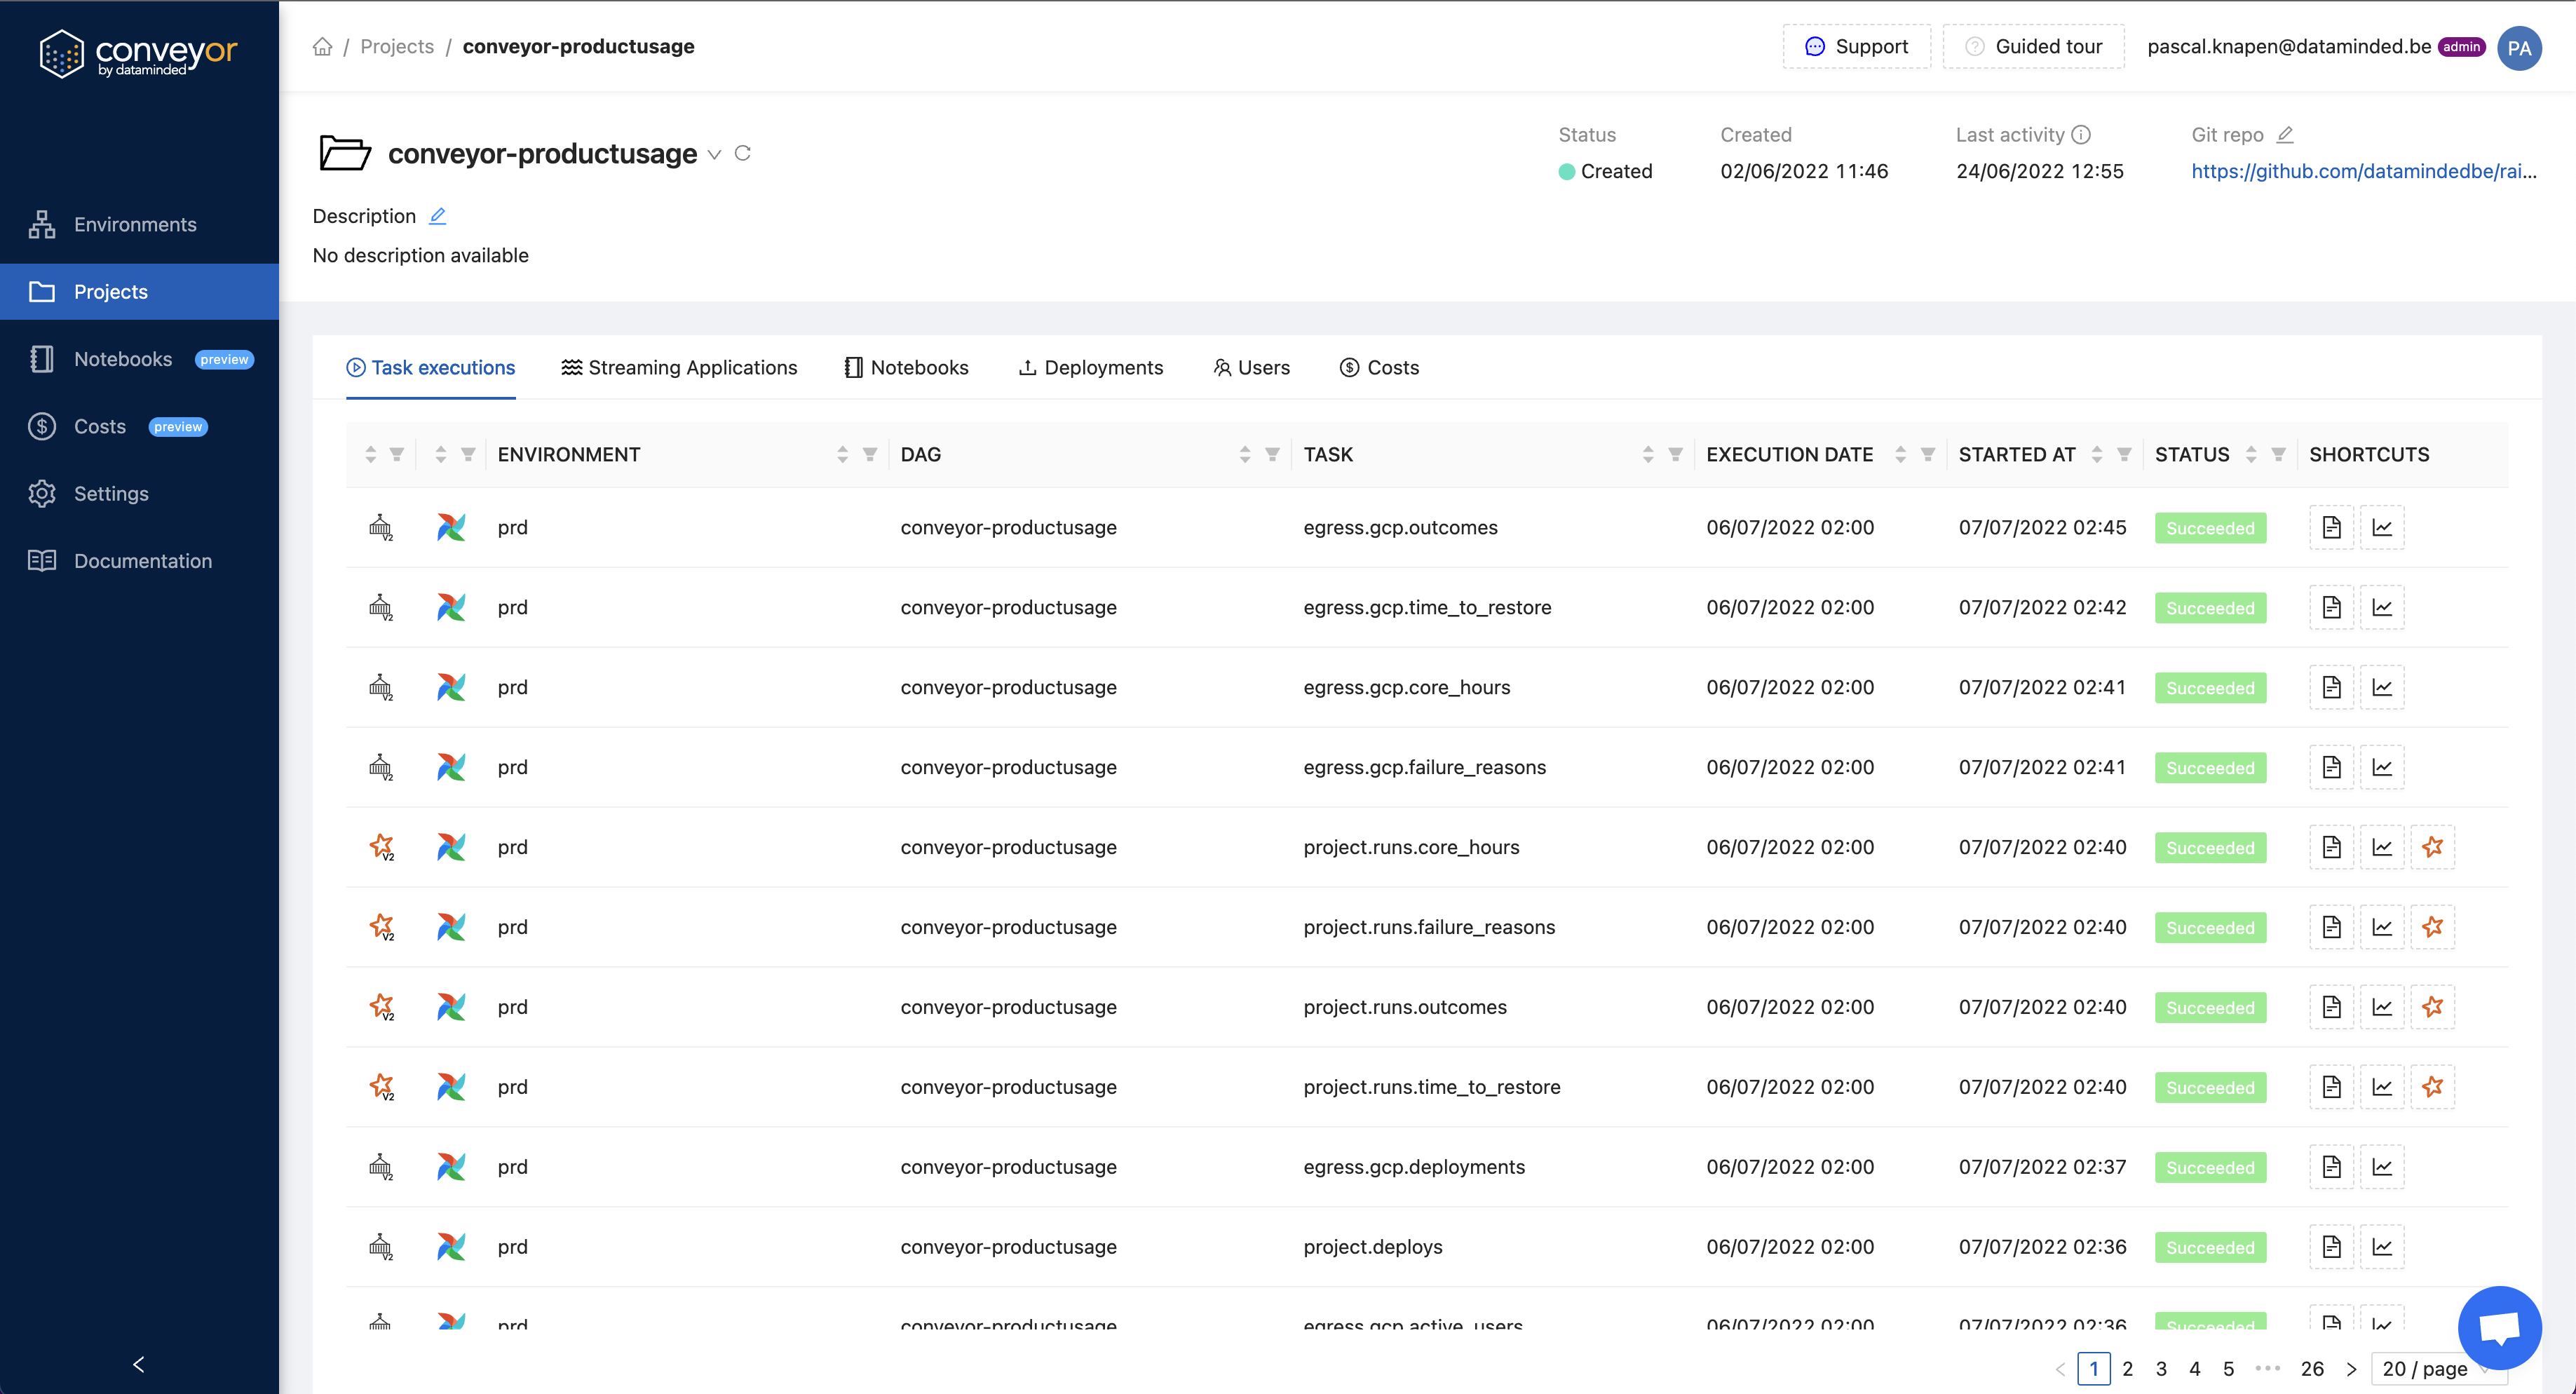
Task: Click Last activity info icon
Action: point(2081,135)
